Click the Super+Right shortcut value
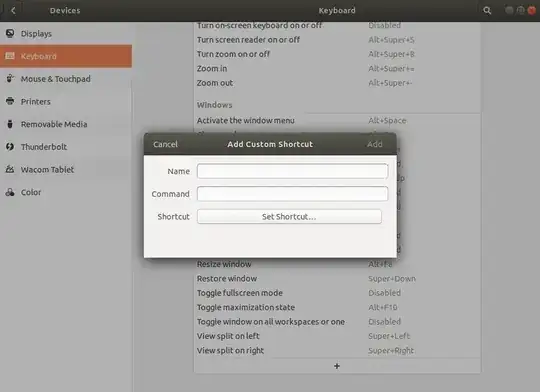Image resolution: width=540 pixels, height=392 pixels. (x=391, y=351)
